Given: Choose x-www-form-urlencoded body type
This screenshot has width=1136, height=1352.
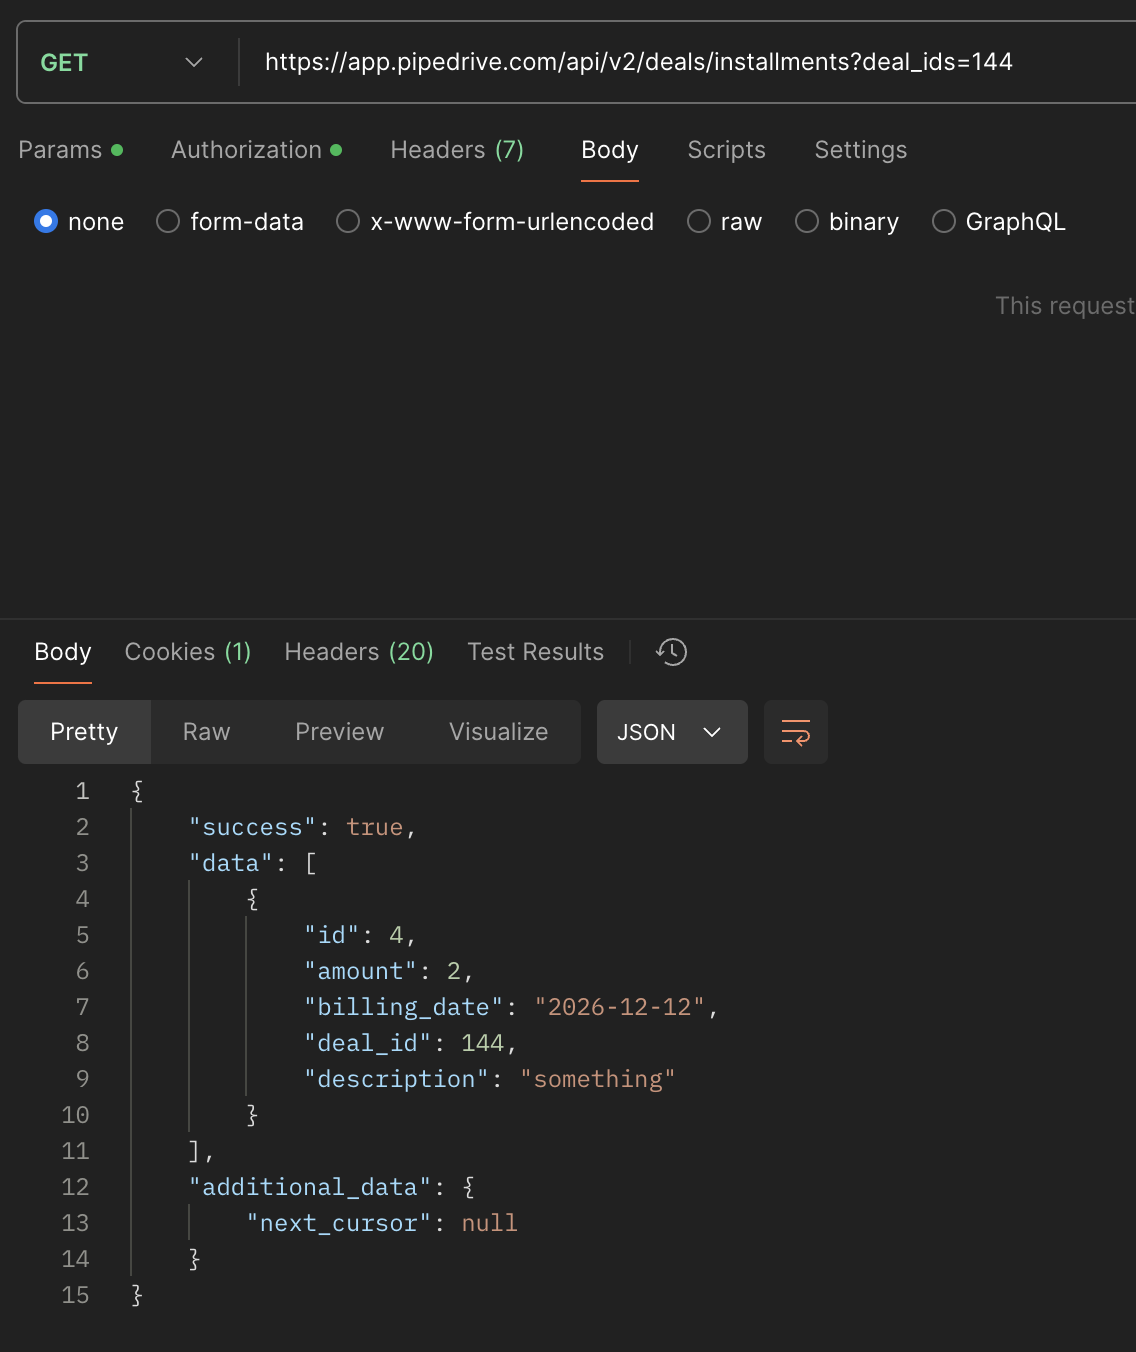Looking at the screenshot, I should click(348, 221).
